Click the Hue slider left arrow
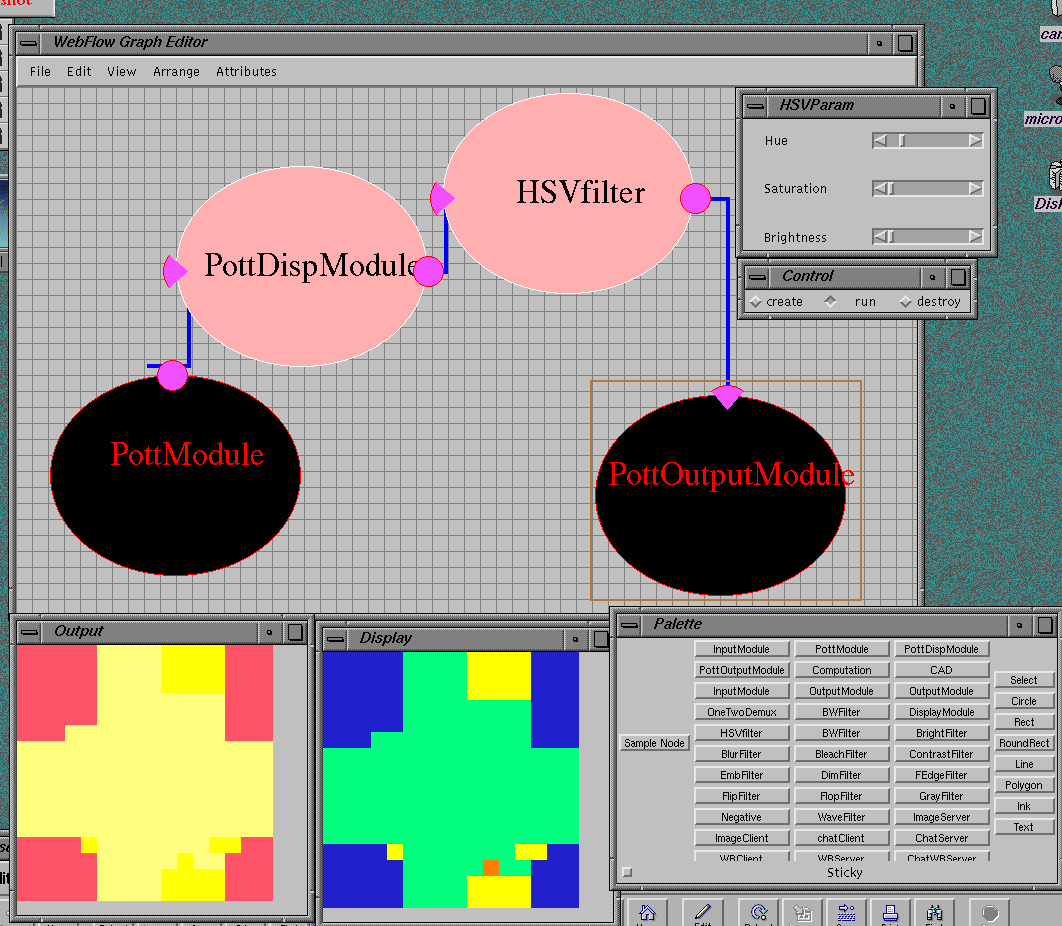The image size is (1062, 926). (x=880, y=140)
